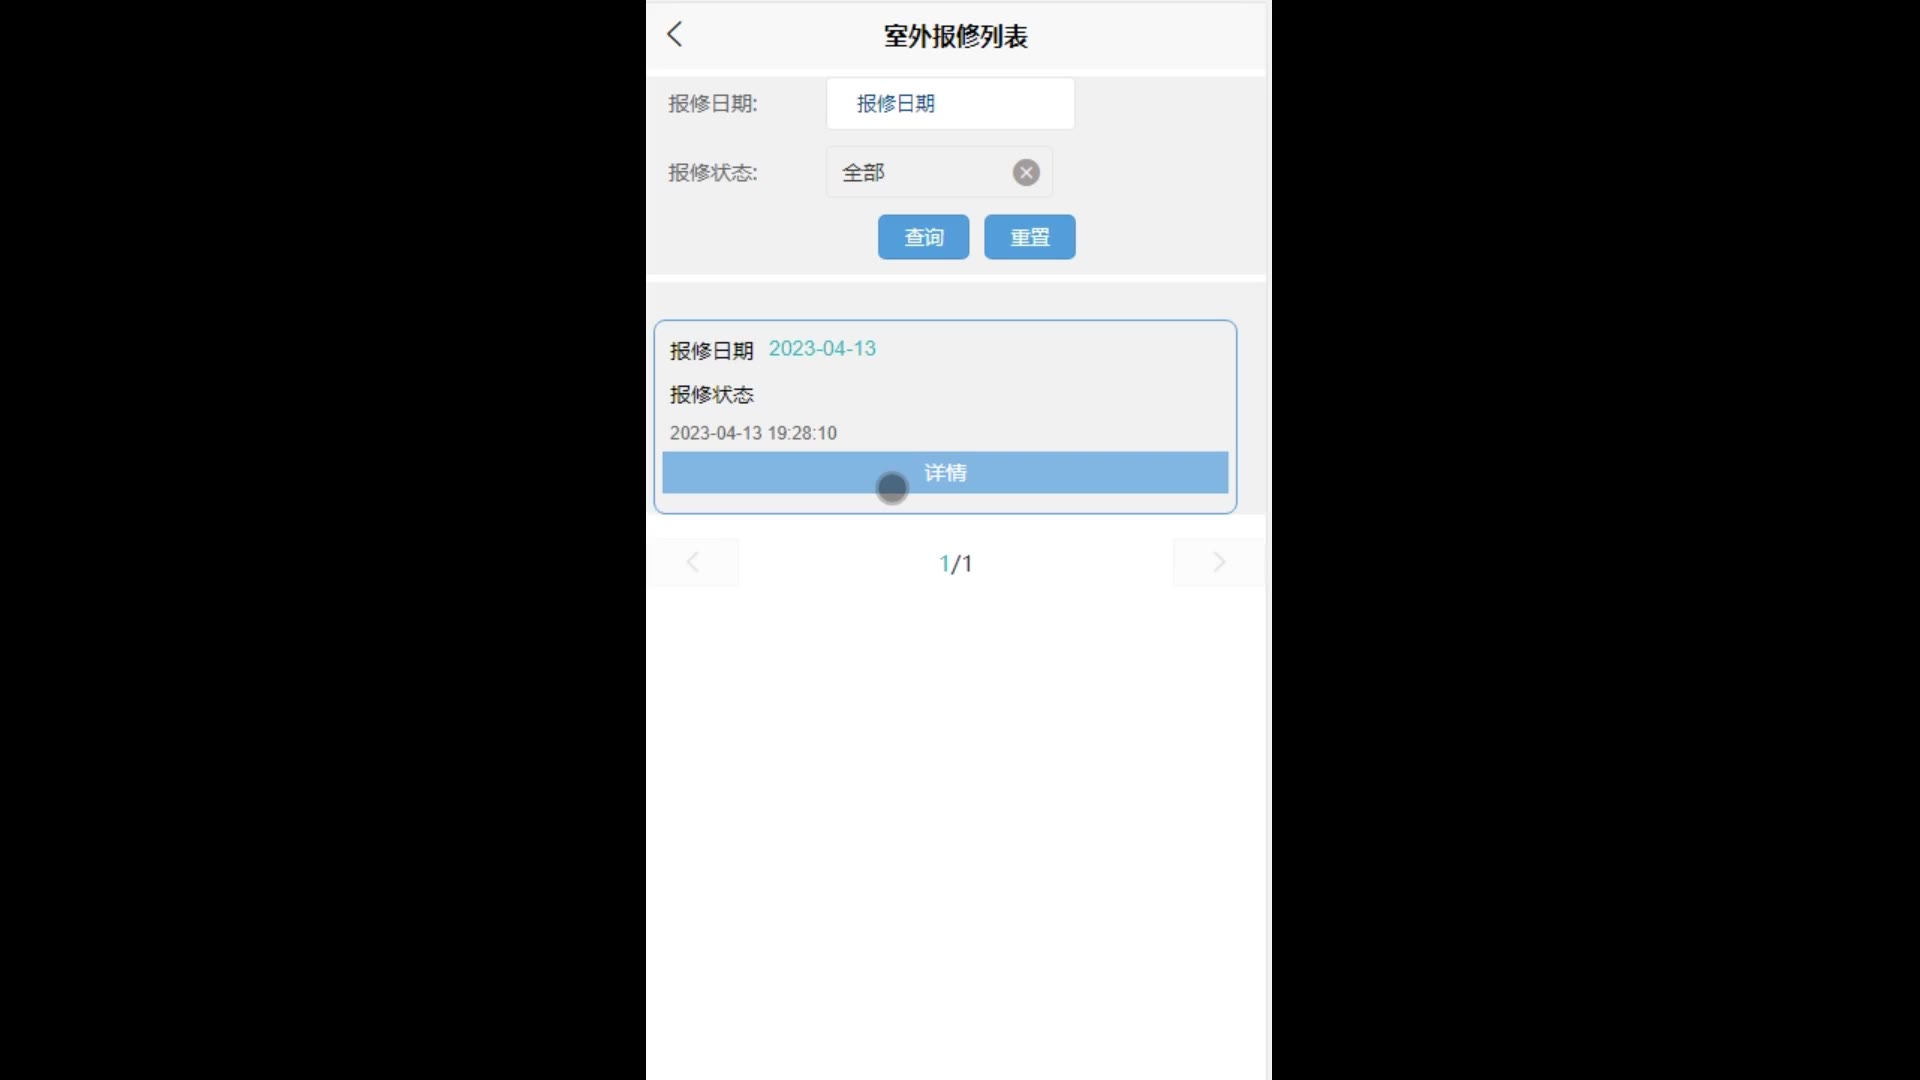1920x1080 pixels.
Task: Open the 报修日期 date input field
Action: pyautogui.click(x=950, y=103)
